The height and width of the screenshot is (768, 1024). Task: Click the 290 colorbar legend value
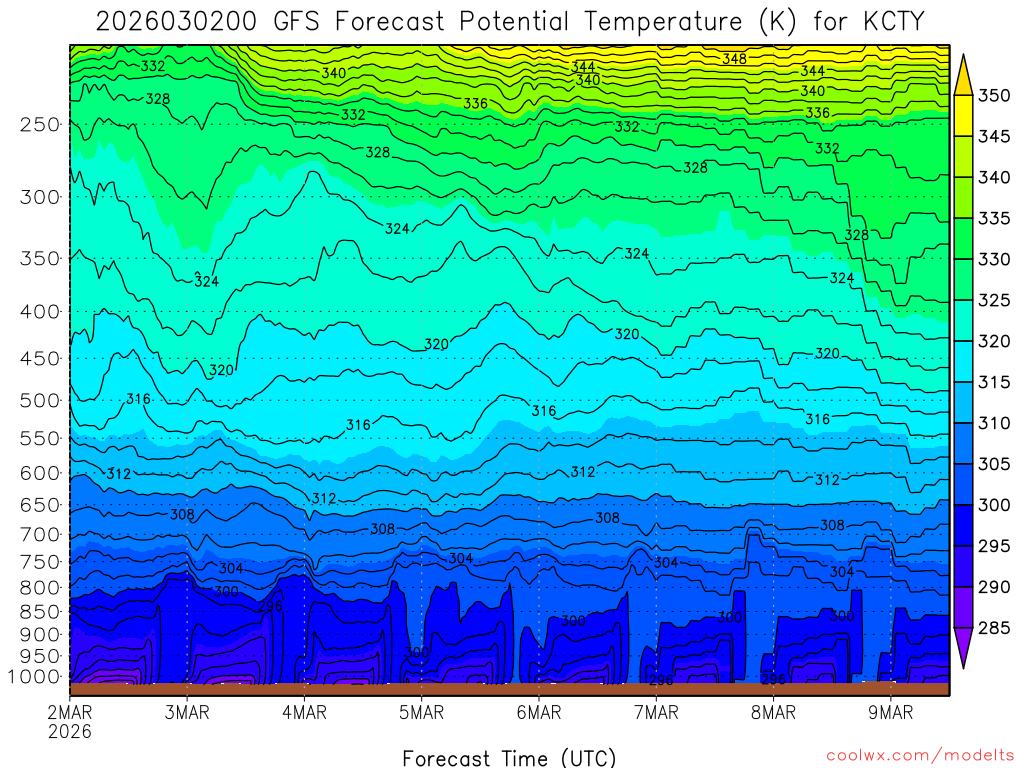994,588
